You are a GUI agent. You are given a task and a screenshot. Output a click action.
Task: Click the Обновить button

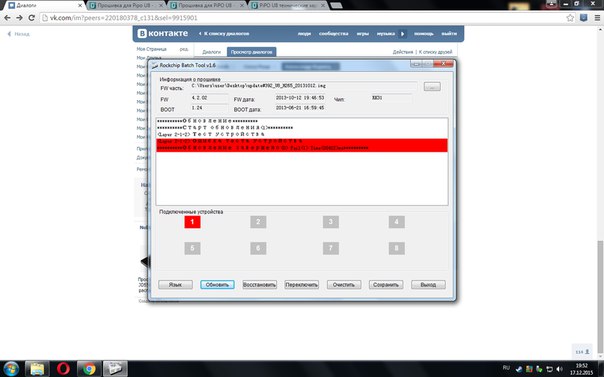click(217, 285)
